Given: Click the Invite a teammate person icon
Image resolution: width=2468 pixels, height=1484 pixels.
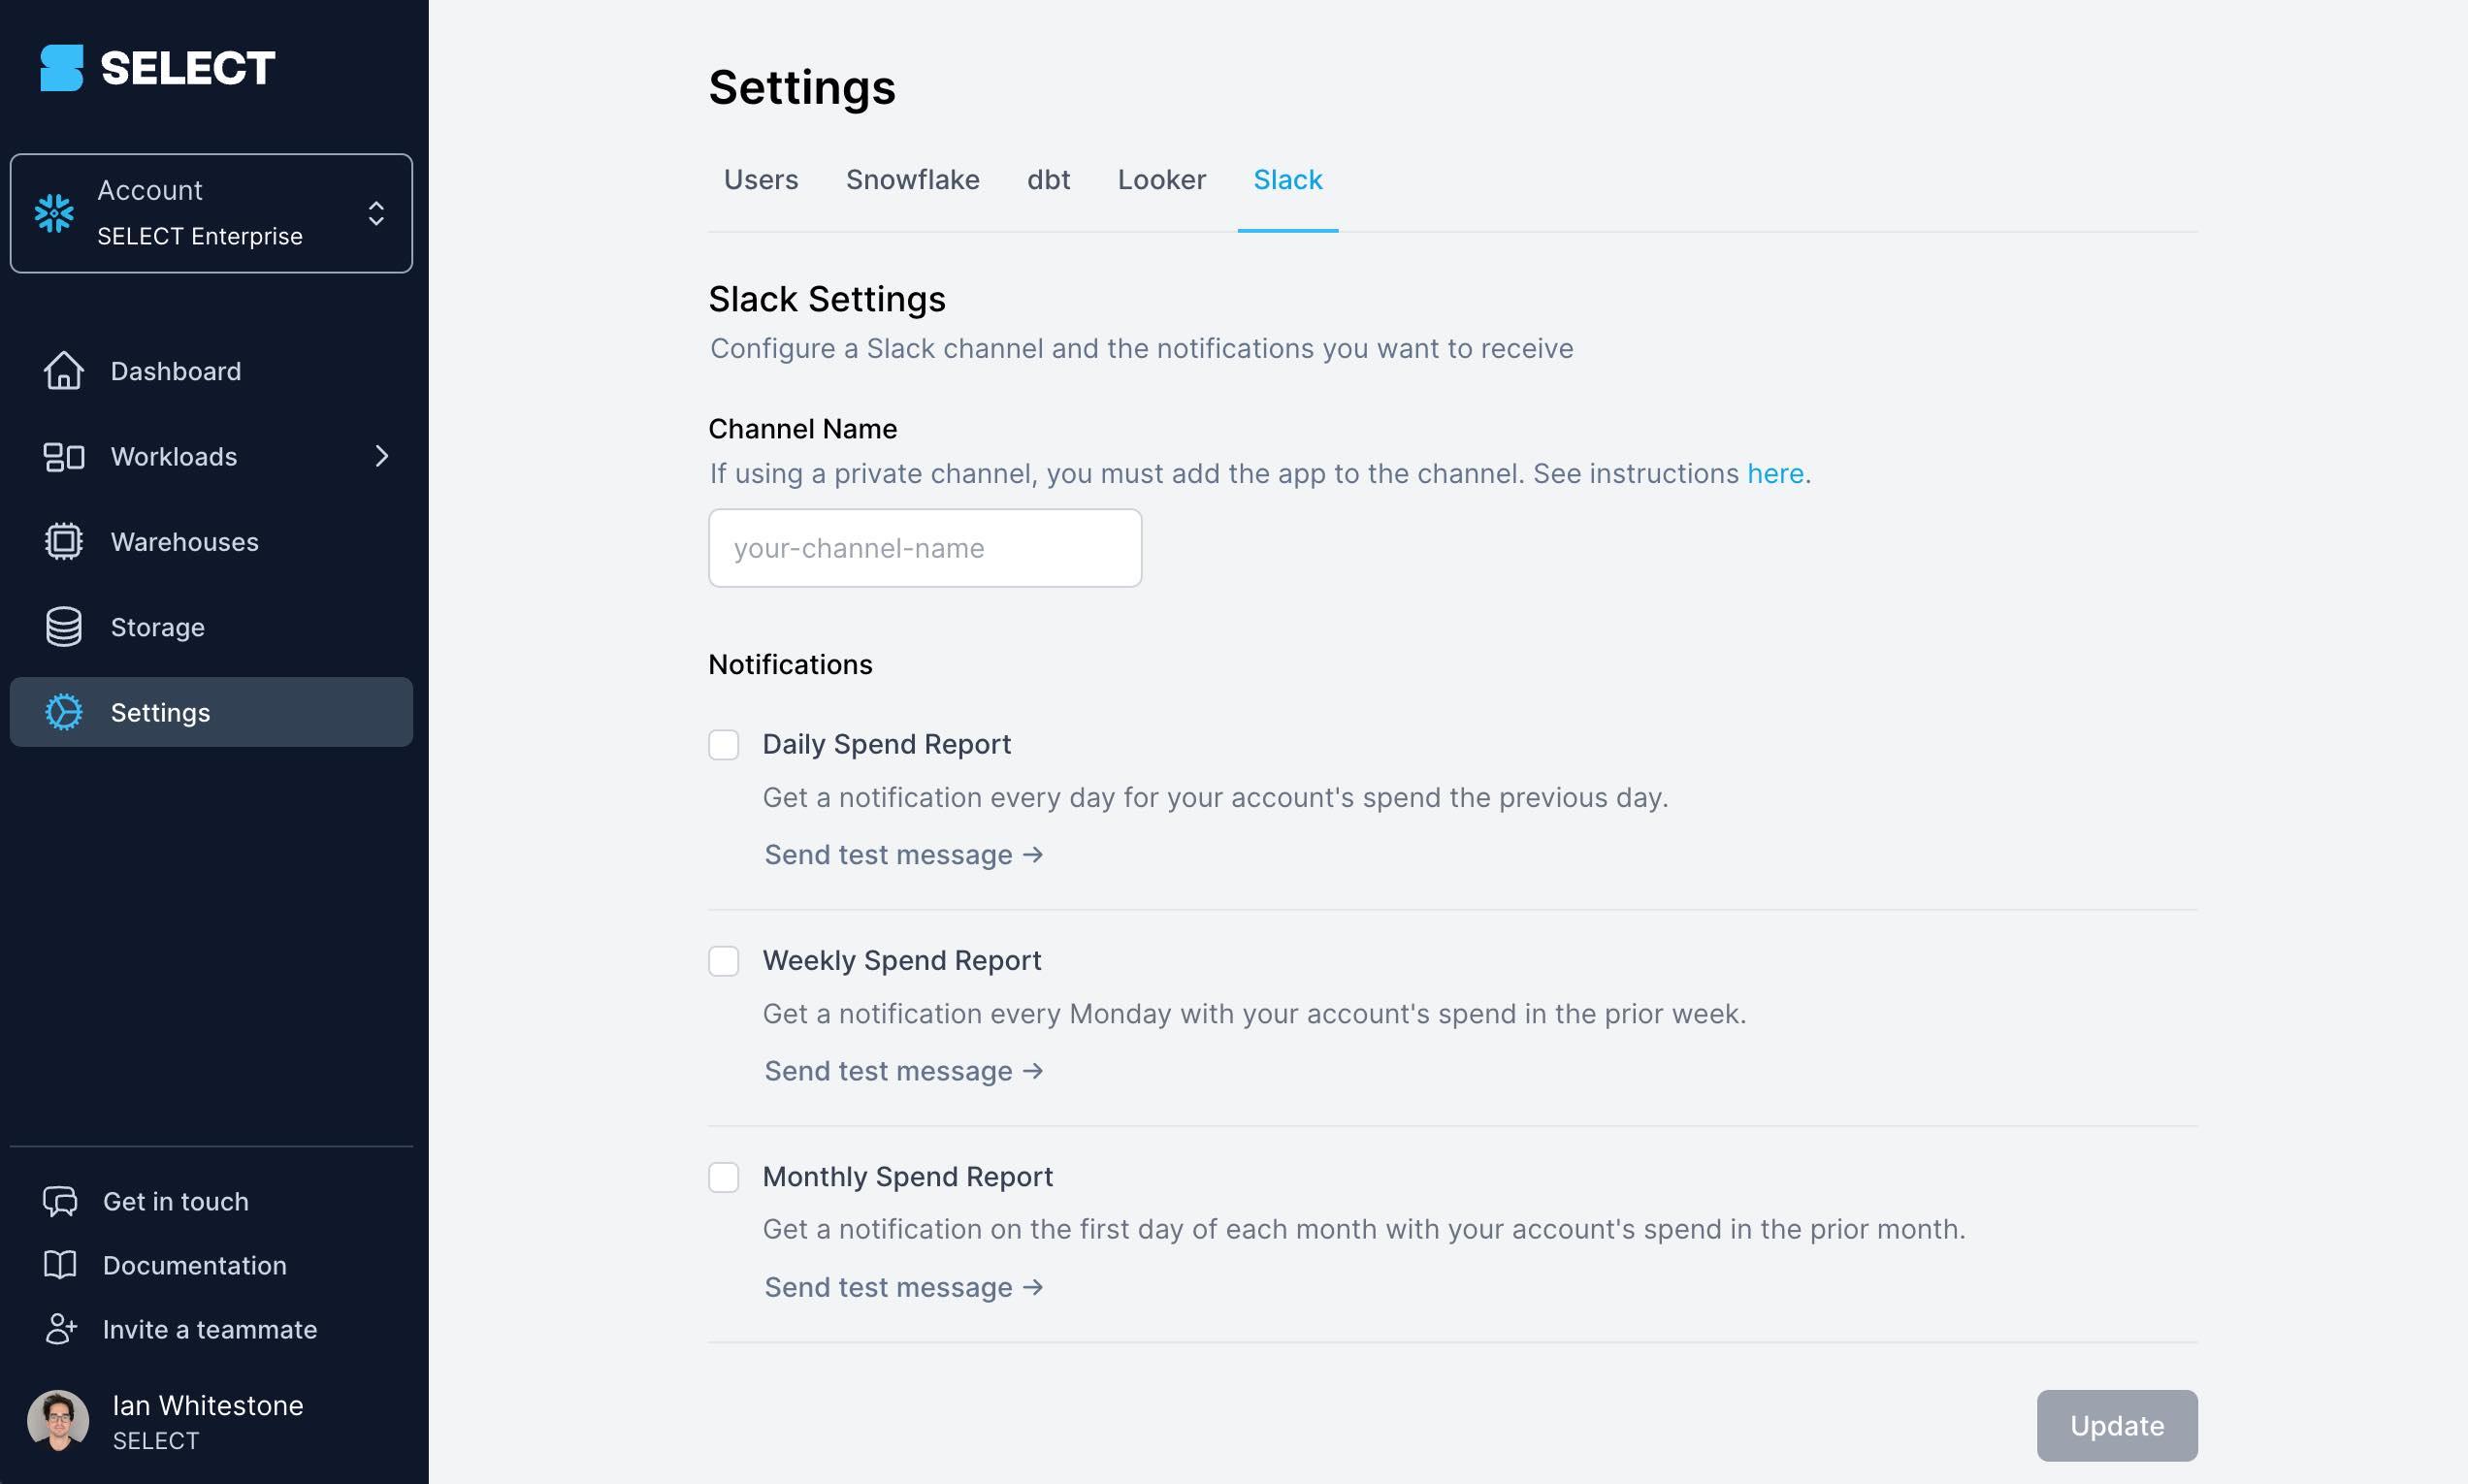Looking at the screenshot, I should tap(60, 1329).
